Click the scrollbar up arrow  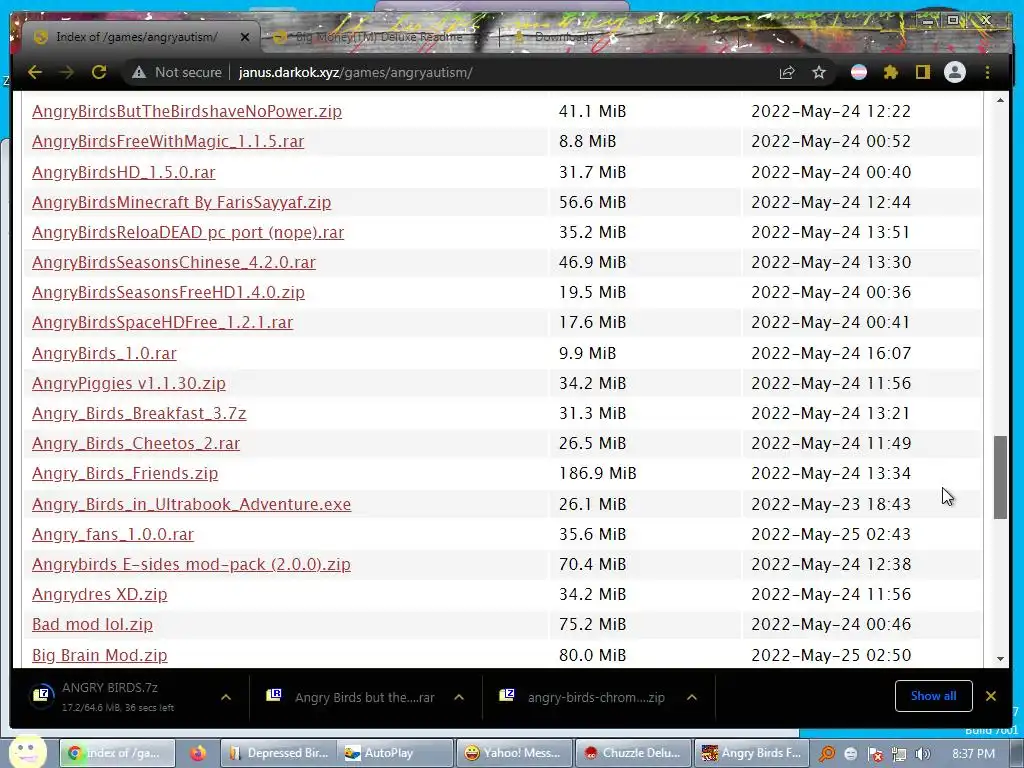click(1000, 101)
